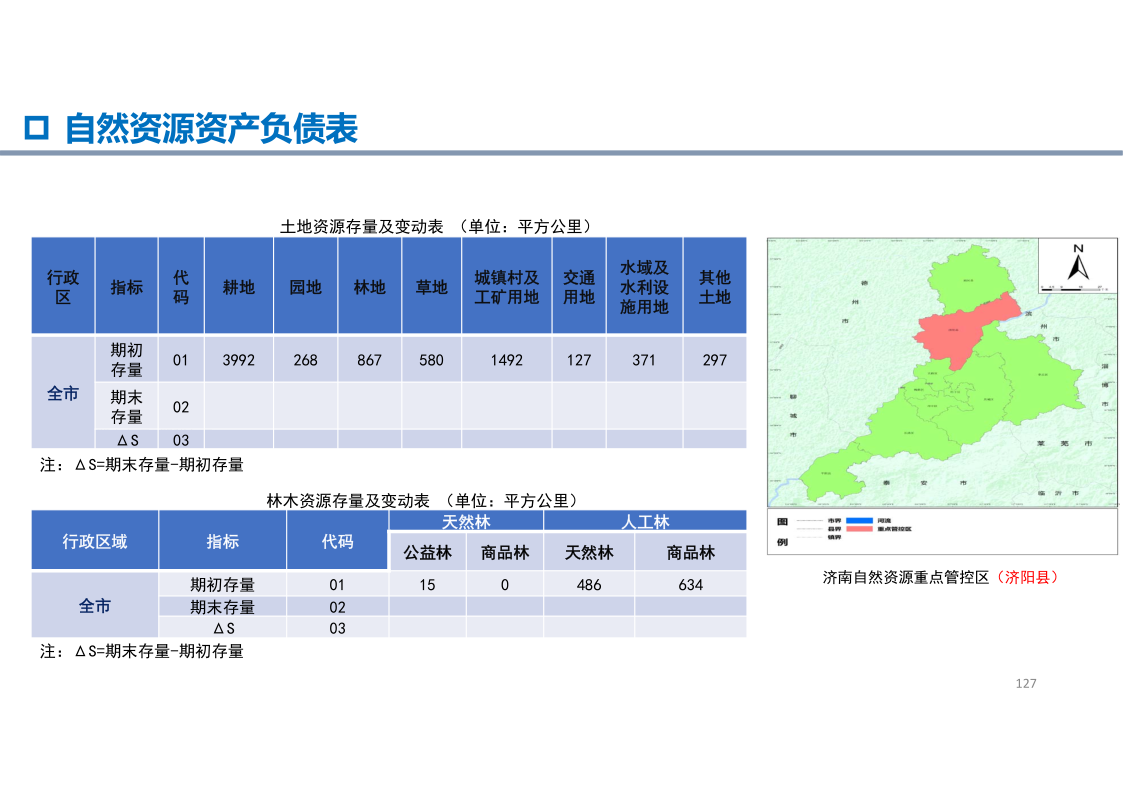This screenshot has height=794, width=1123.
Task: Select 全市 cell in the land resource table
Action: [63, 393]
